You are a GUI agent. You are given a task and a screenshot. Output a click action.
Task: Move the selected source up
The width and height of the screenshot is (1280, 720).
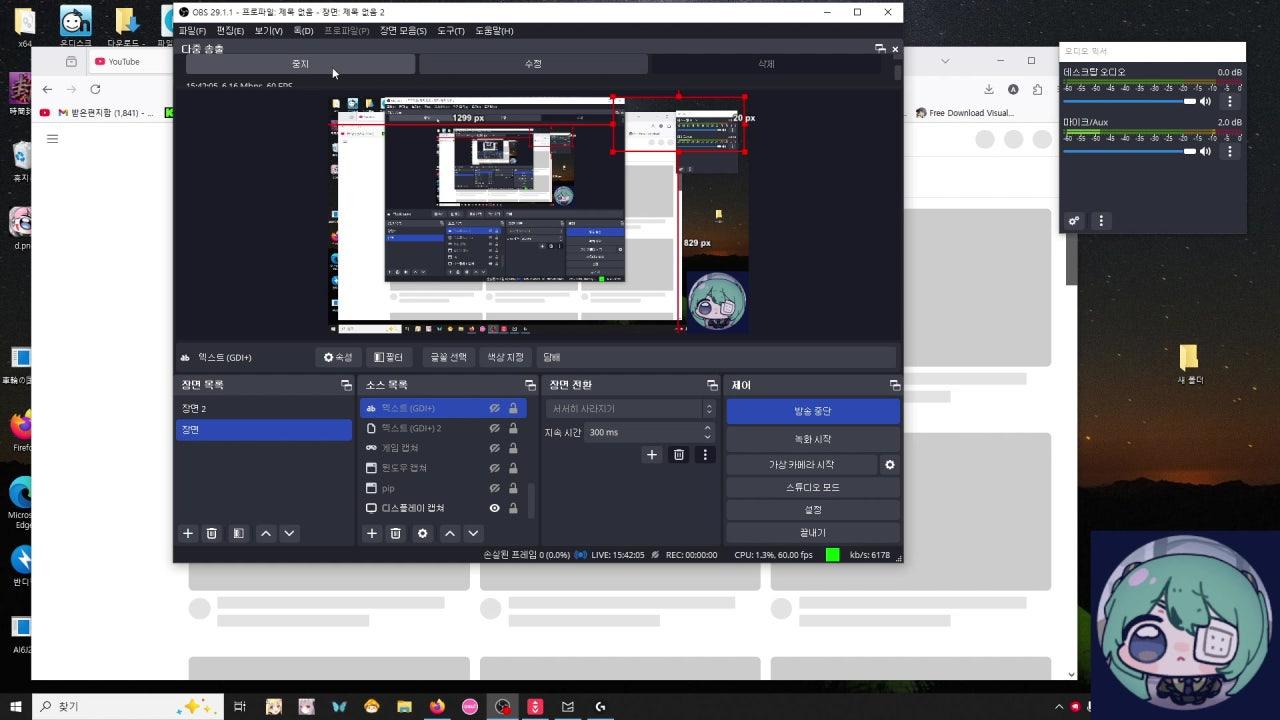click(x=450, y=534)
